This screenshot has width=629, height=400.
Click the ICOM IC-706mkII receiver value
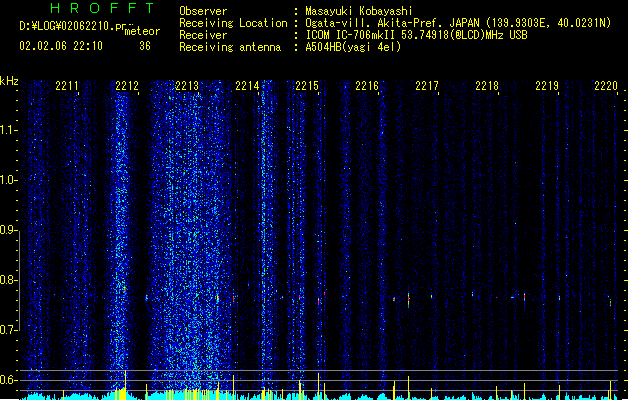pyautogui.click(x=416, y=35)
